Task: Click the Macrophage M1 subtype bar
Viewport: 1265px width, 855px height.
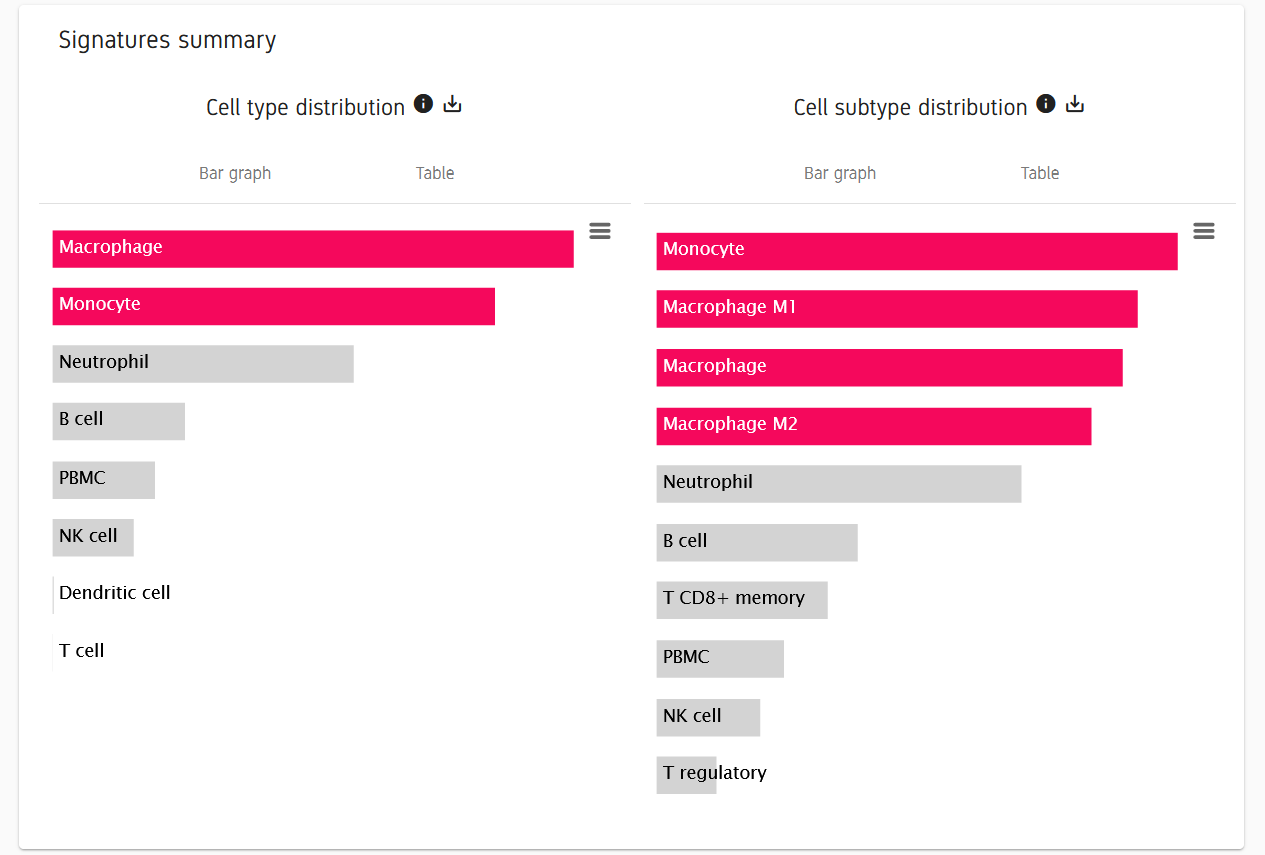Action: [x=897, y=309]
